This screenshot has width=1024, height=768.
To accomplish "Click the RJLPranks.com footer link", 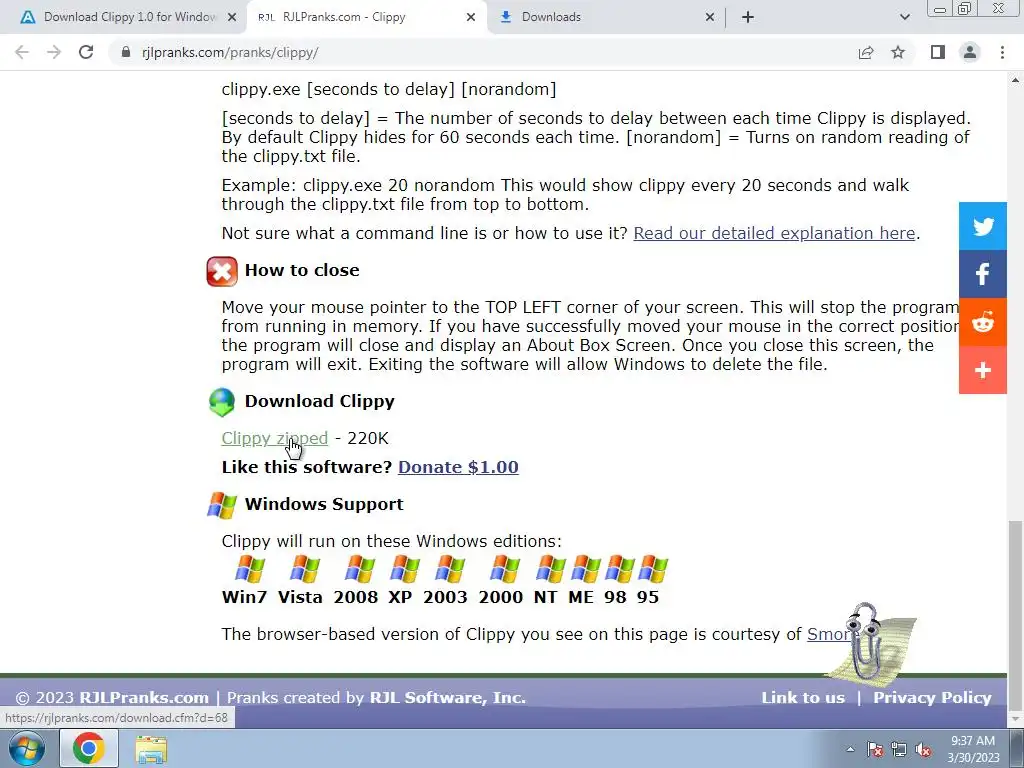I will [x=144, y=697].
